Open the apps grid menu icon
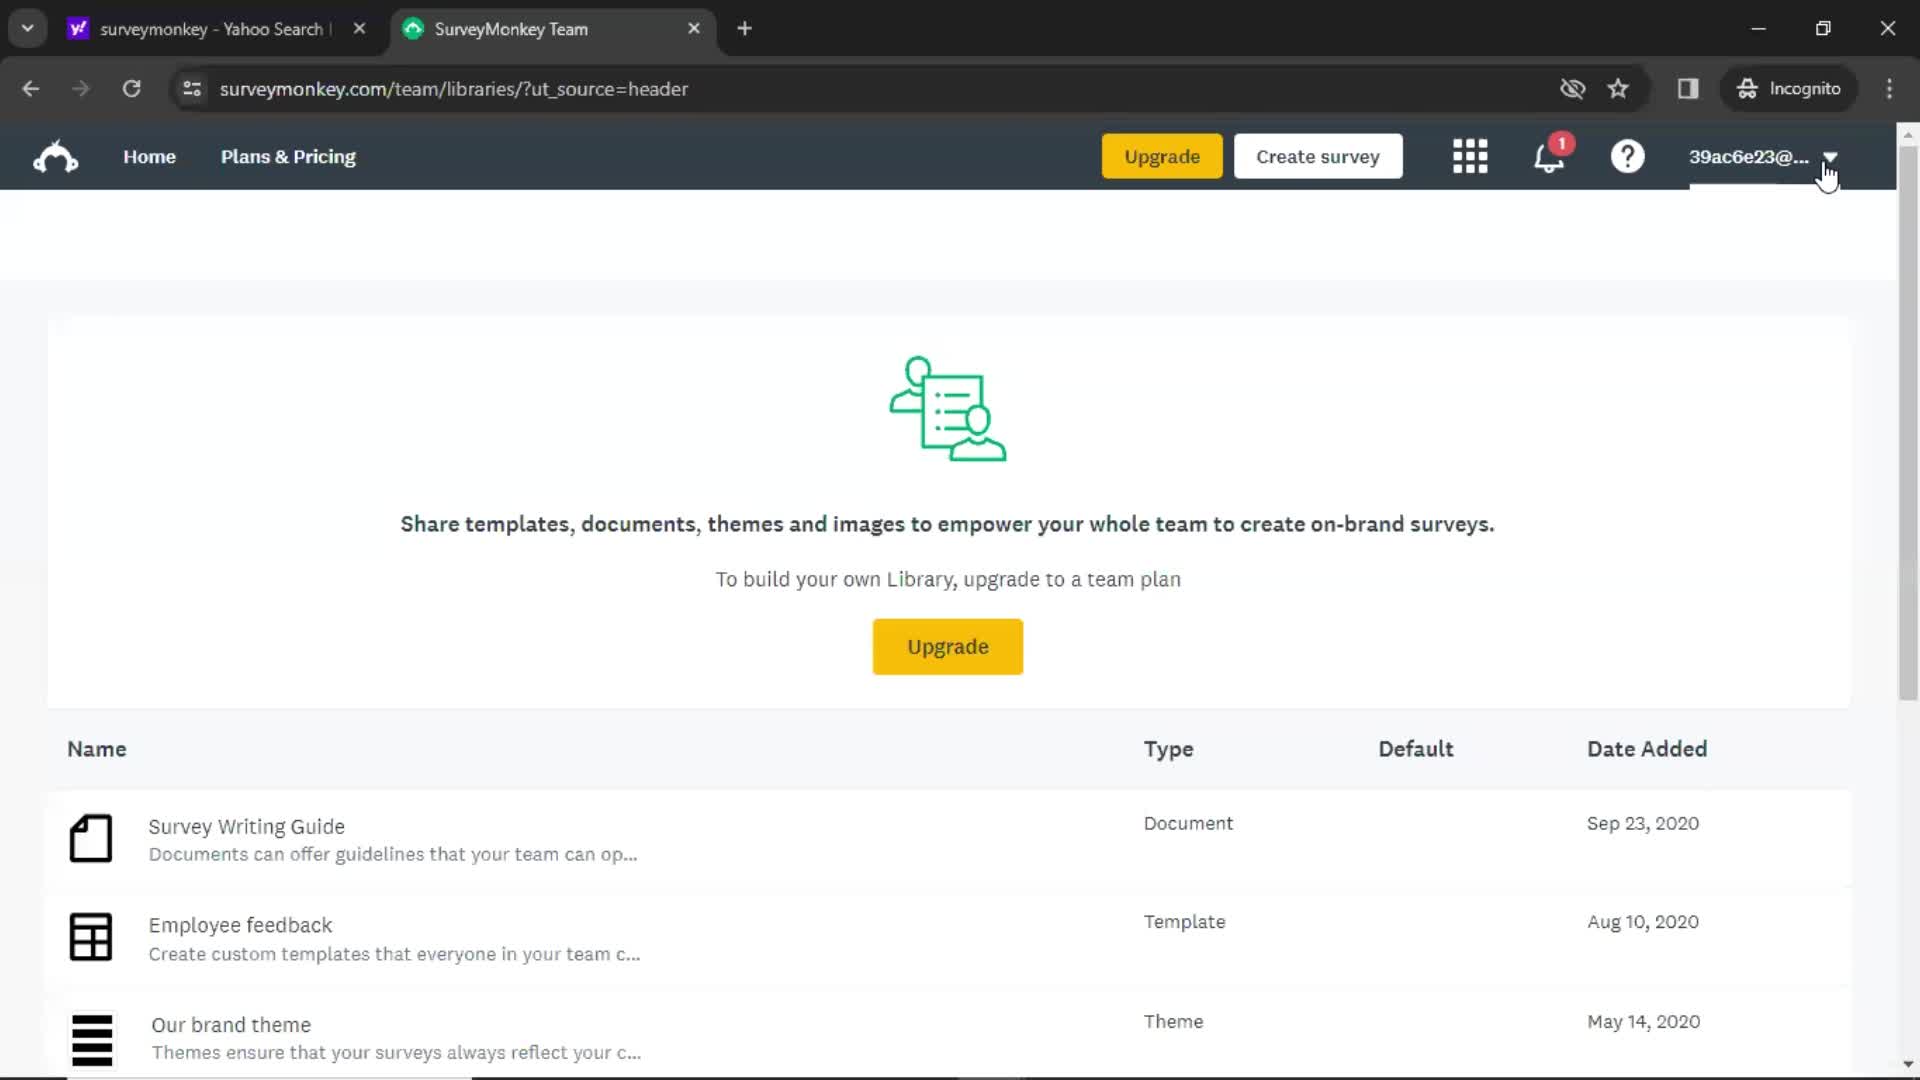Screen dimensions: 1920x1080 [x=1470, y=157]
